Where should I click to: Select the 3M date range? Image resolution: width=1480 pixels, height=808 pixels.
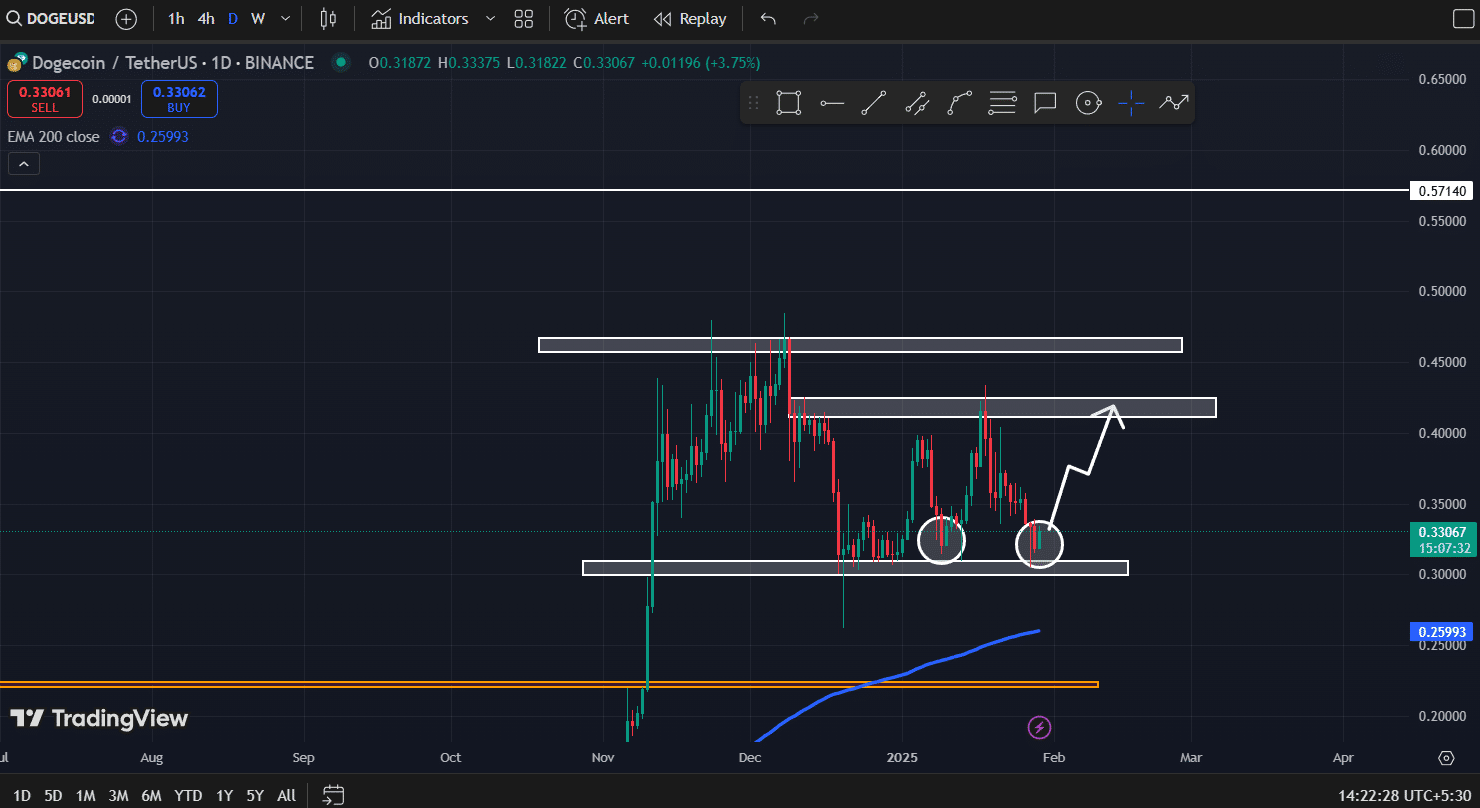[118, 795]
